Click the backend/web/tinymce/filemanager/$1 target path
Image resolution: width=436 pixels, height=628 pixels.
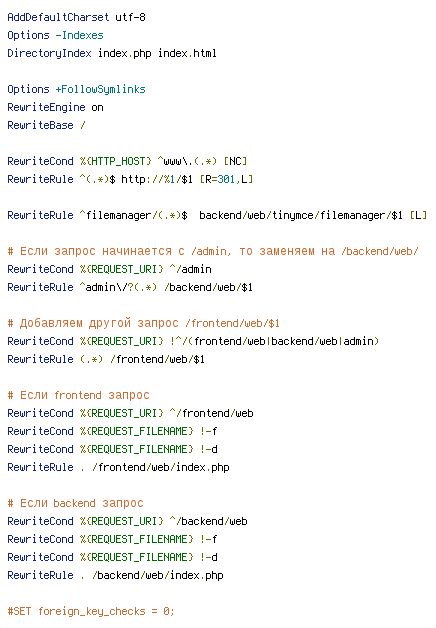point(301,215)
